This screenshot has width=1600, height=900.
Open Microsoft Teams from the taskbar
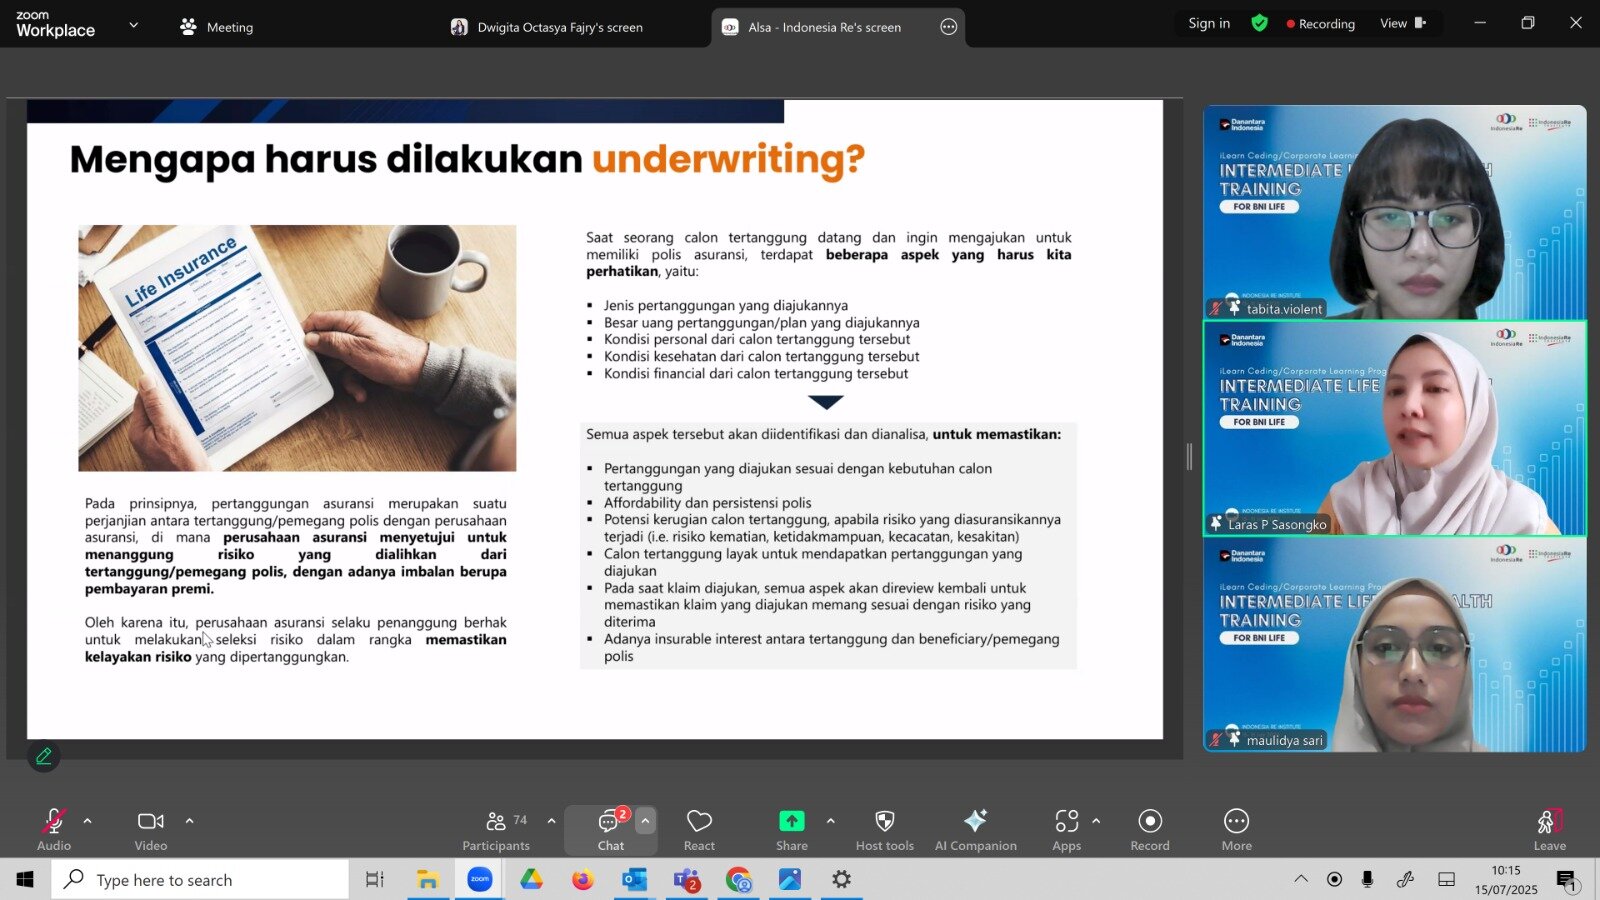(x=687, y=879)
